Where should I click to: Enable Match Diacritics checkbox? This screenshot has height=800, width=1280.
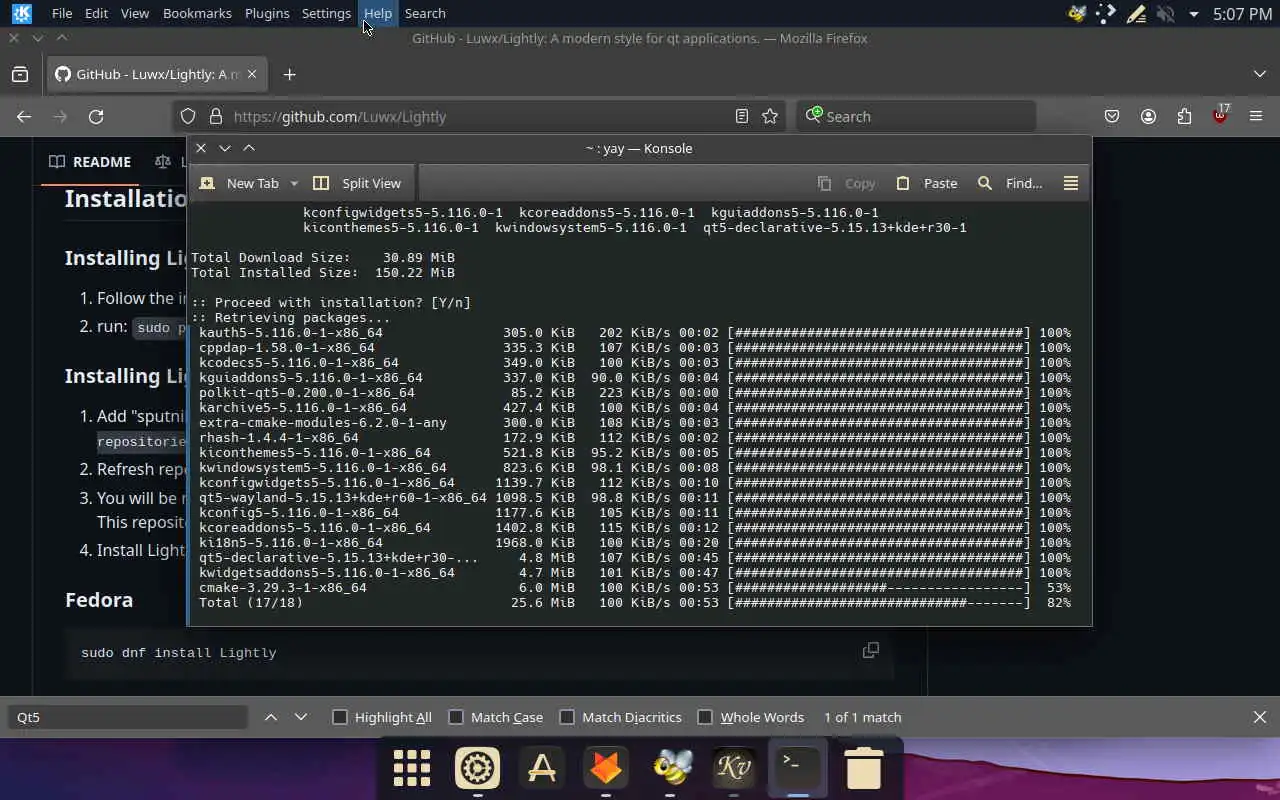click(567, 717)
